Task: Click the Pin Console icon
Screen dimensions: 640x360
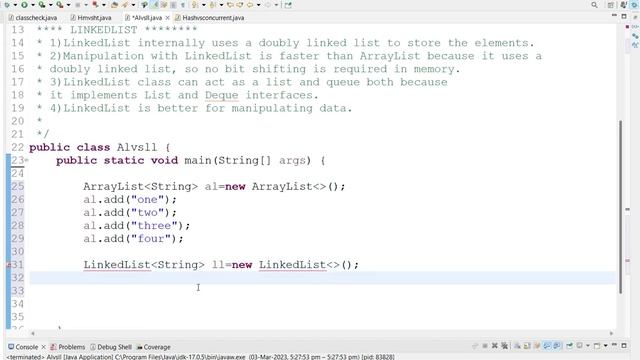Action: coord(569,346)
